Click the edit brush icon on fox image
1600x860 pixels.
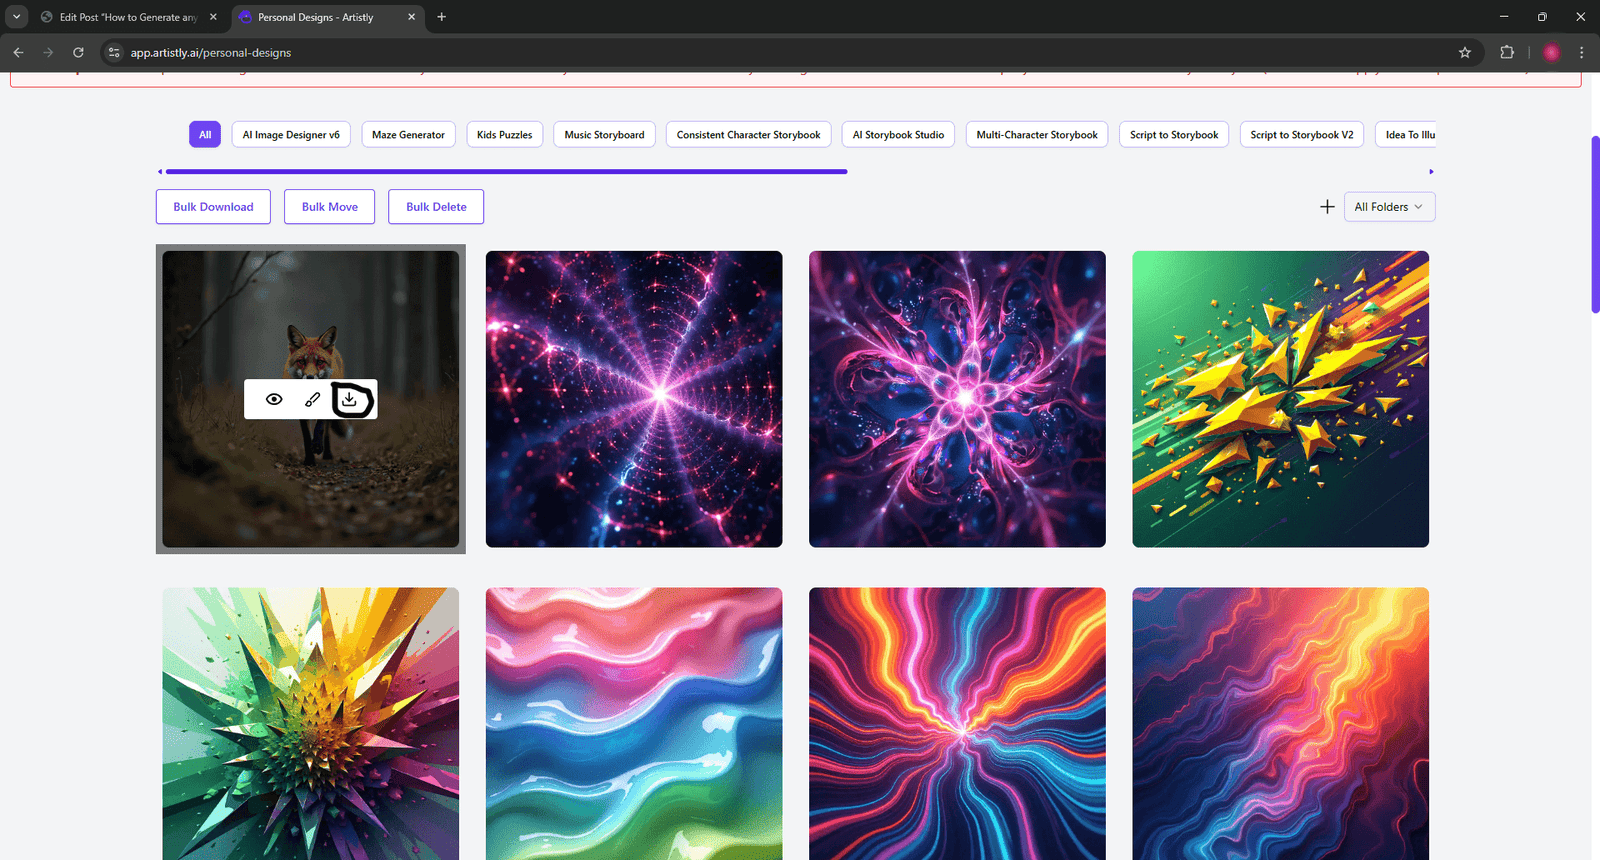point(312,399)
